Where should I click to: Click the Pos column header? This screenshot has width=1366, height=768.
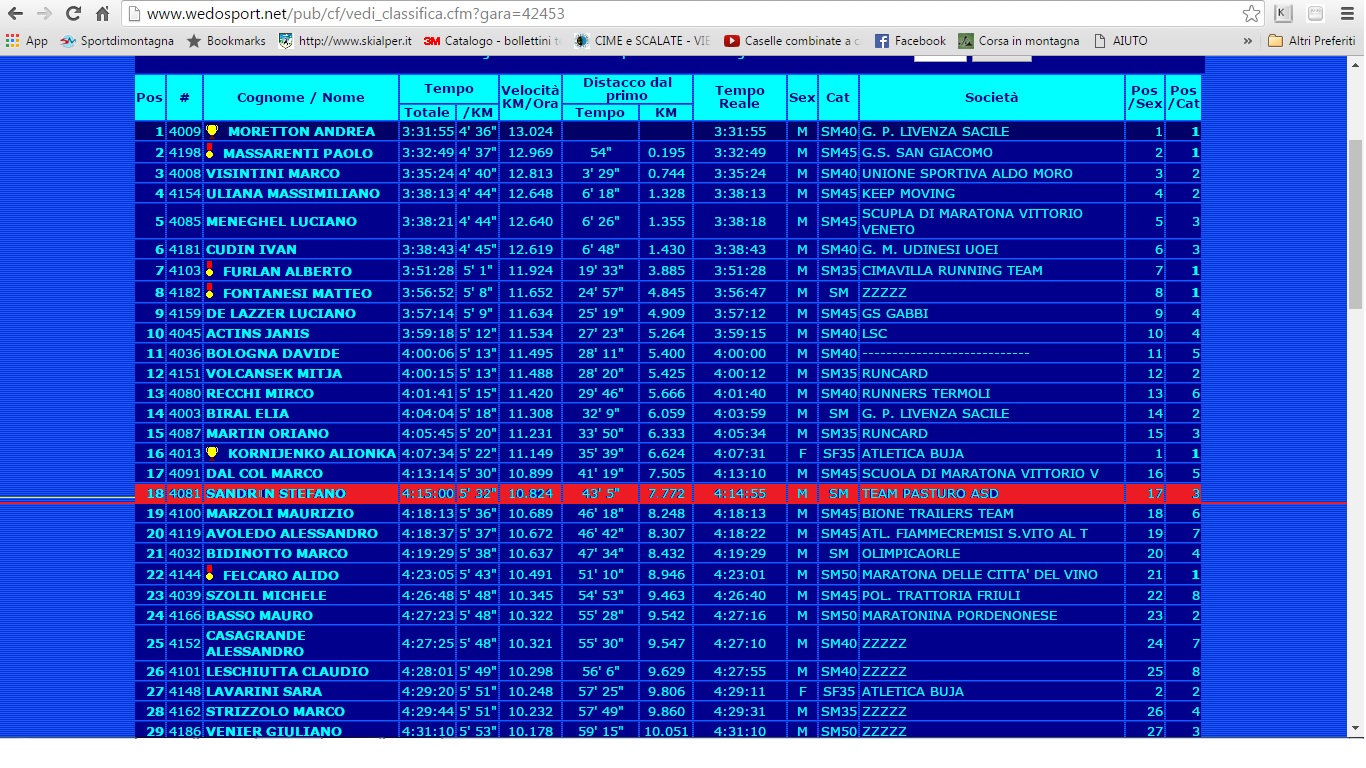(x=150, y=98)
